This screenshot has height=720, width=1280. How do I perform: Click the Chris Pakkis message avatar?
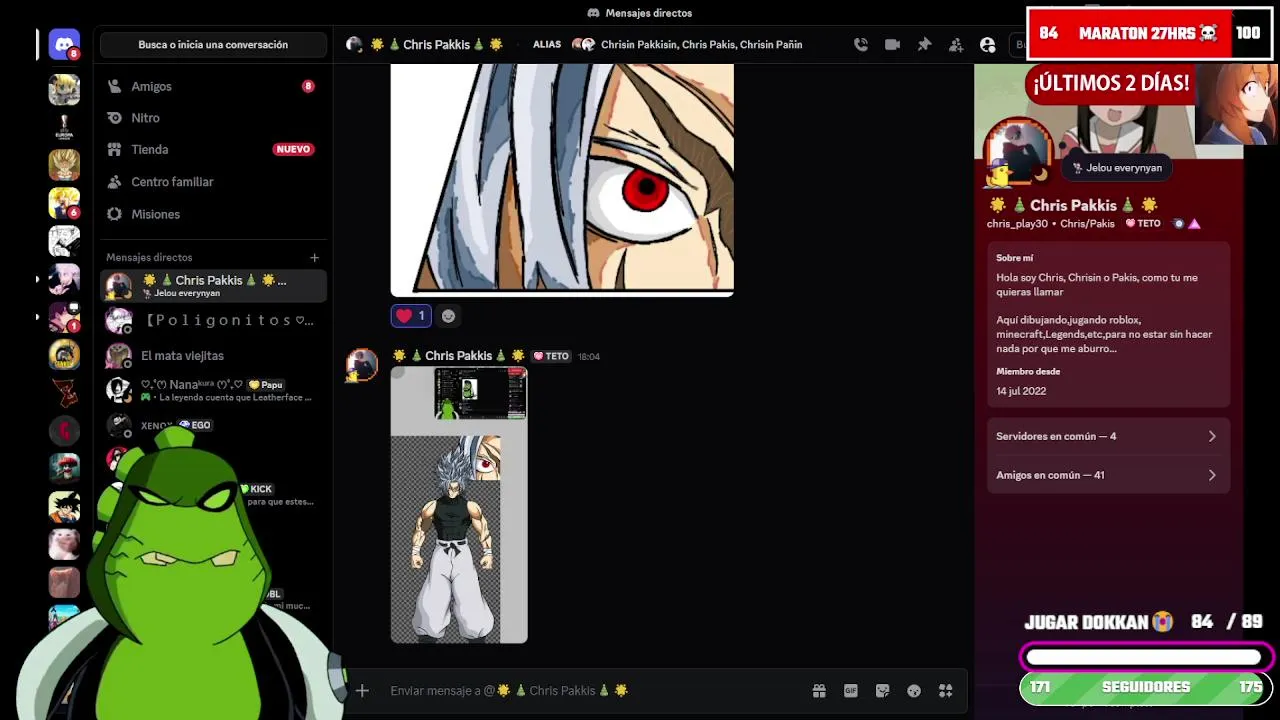[362, 365]
